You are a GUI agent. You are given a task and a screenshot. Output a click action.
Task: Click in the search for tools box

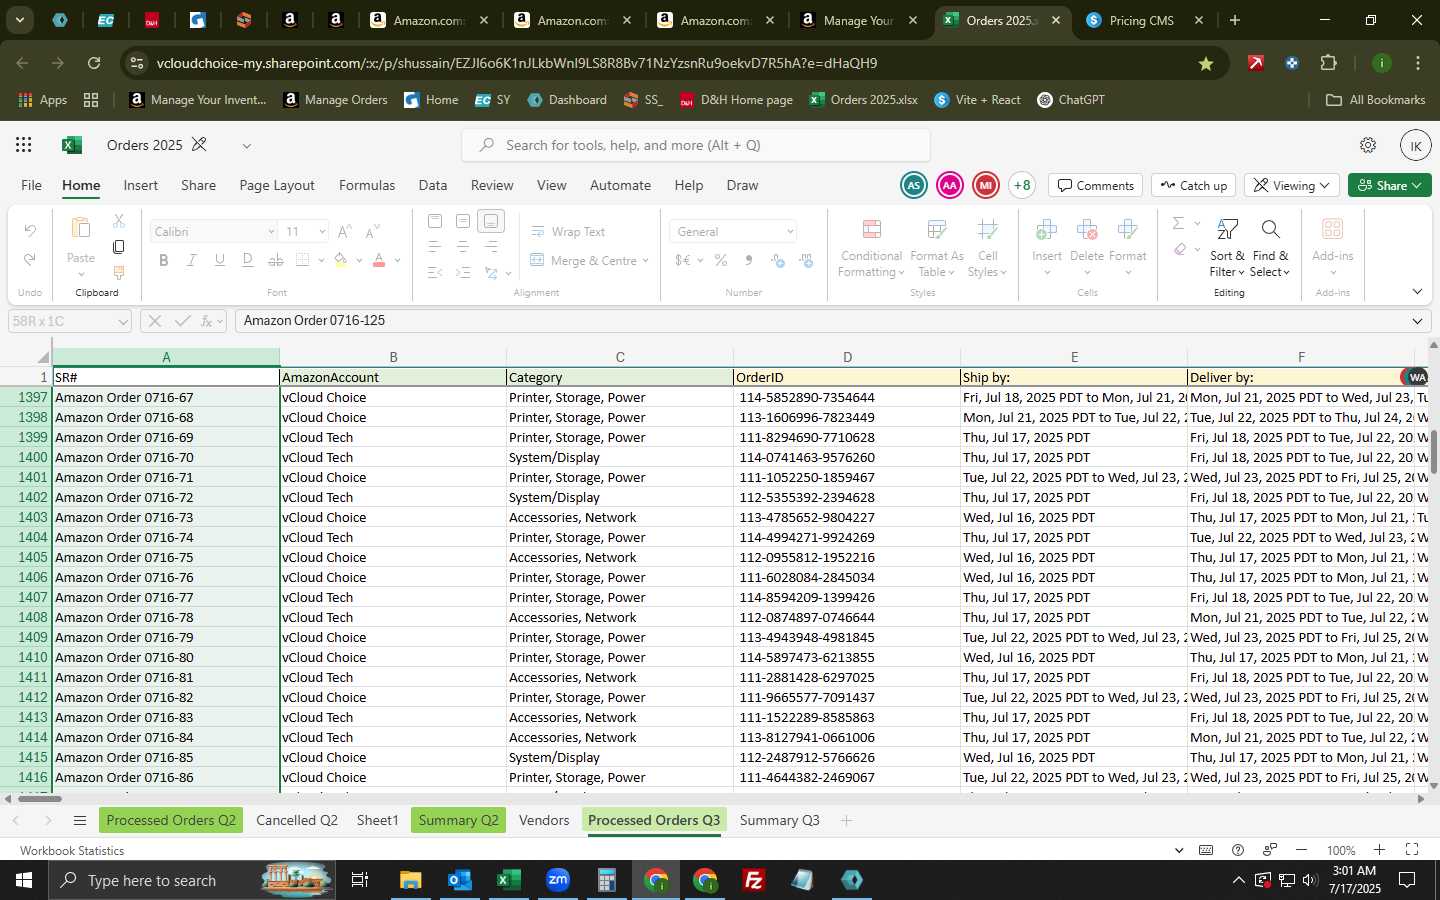[696, 145]
